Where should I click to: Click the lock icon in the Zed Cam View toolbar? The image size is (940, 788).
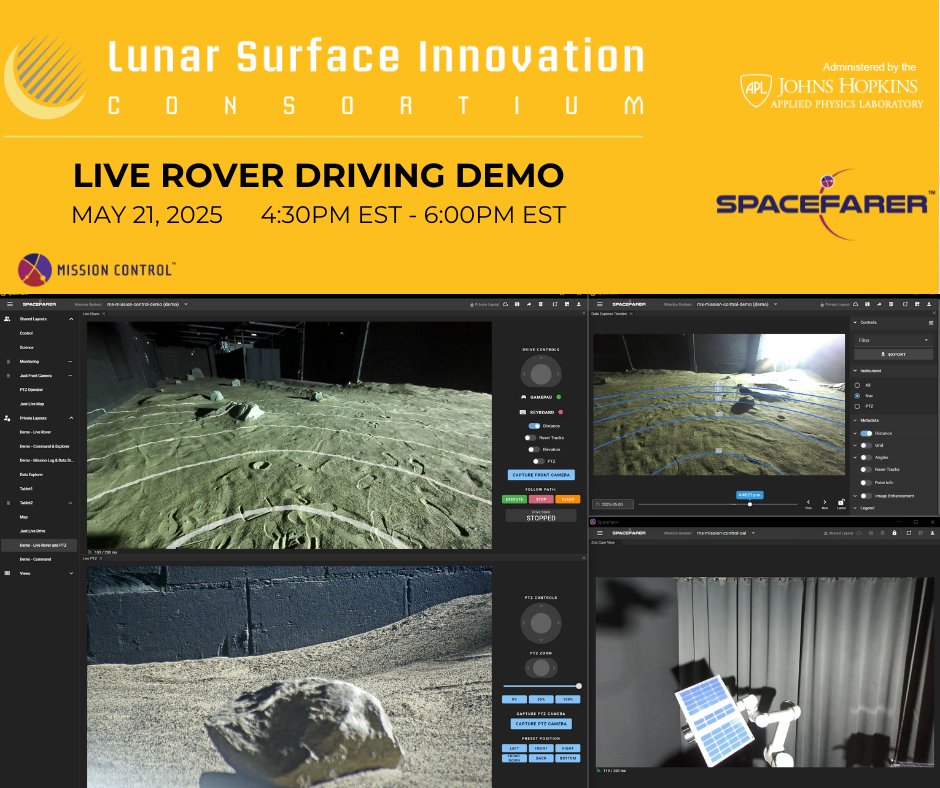point(894,533)
